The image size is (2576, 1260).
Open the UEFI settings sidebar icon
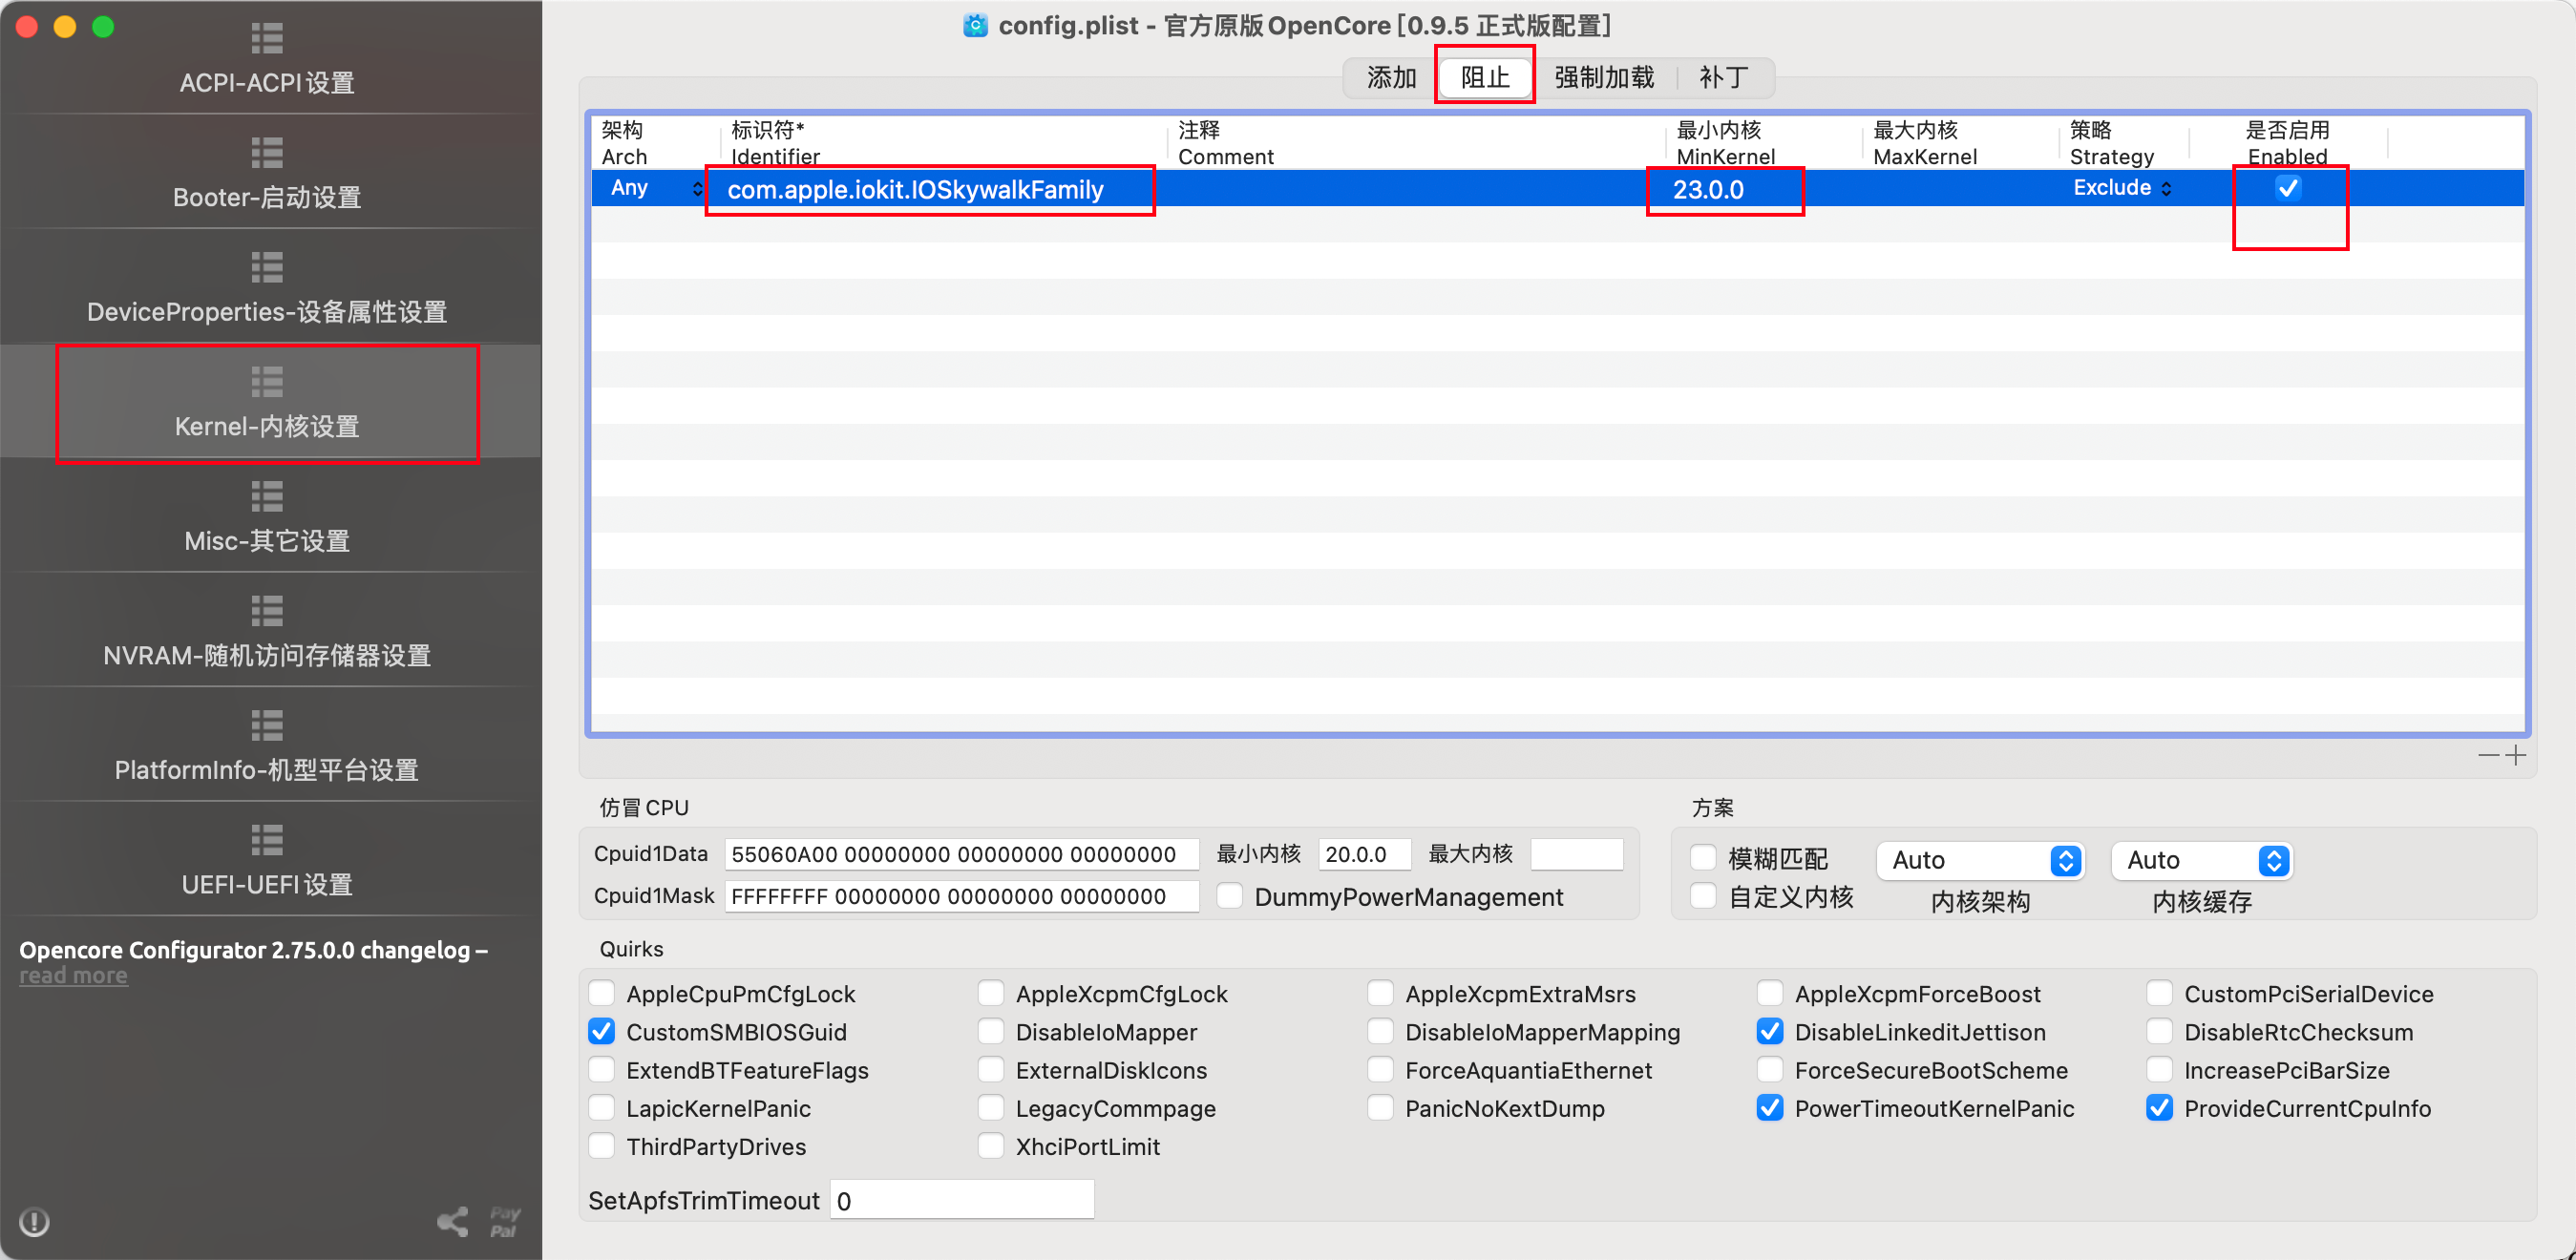point(267,840)
